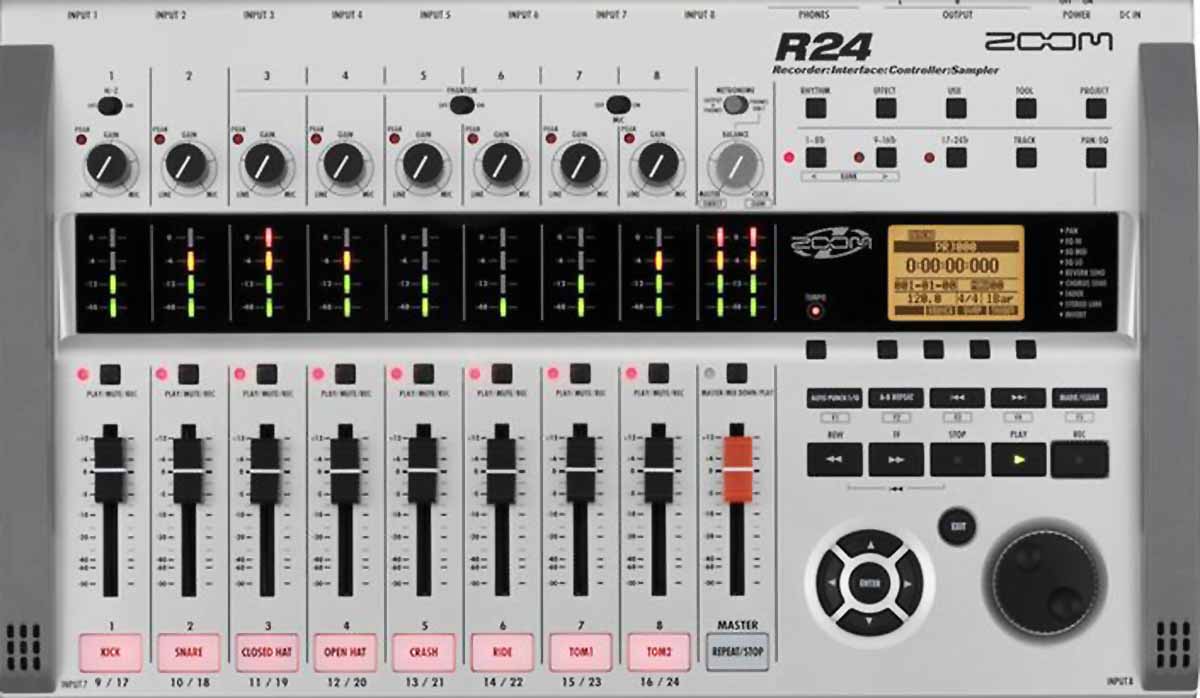Trigger the CLOSED HAT pad
The width and height of the screenshot is (1200, 698).
pos(267,653)
